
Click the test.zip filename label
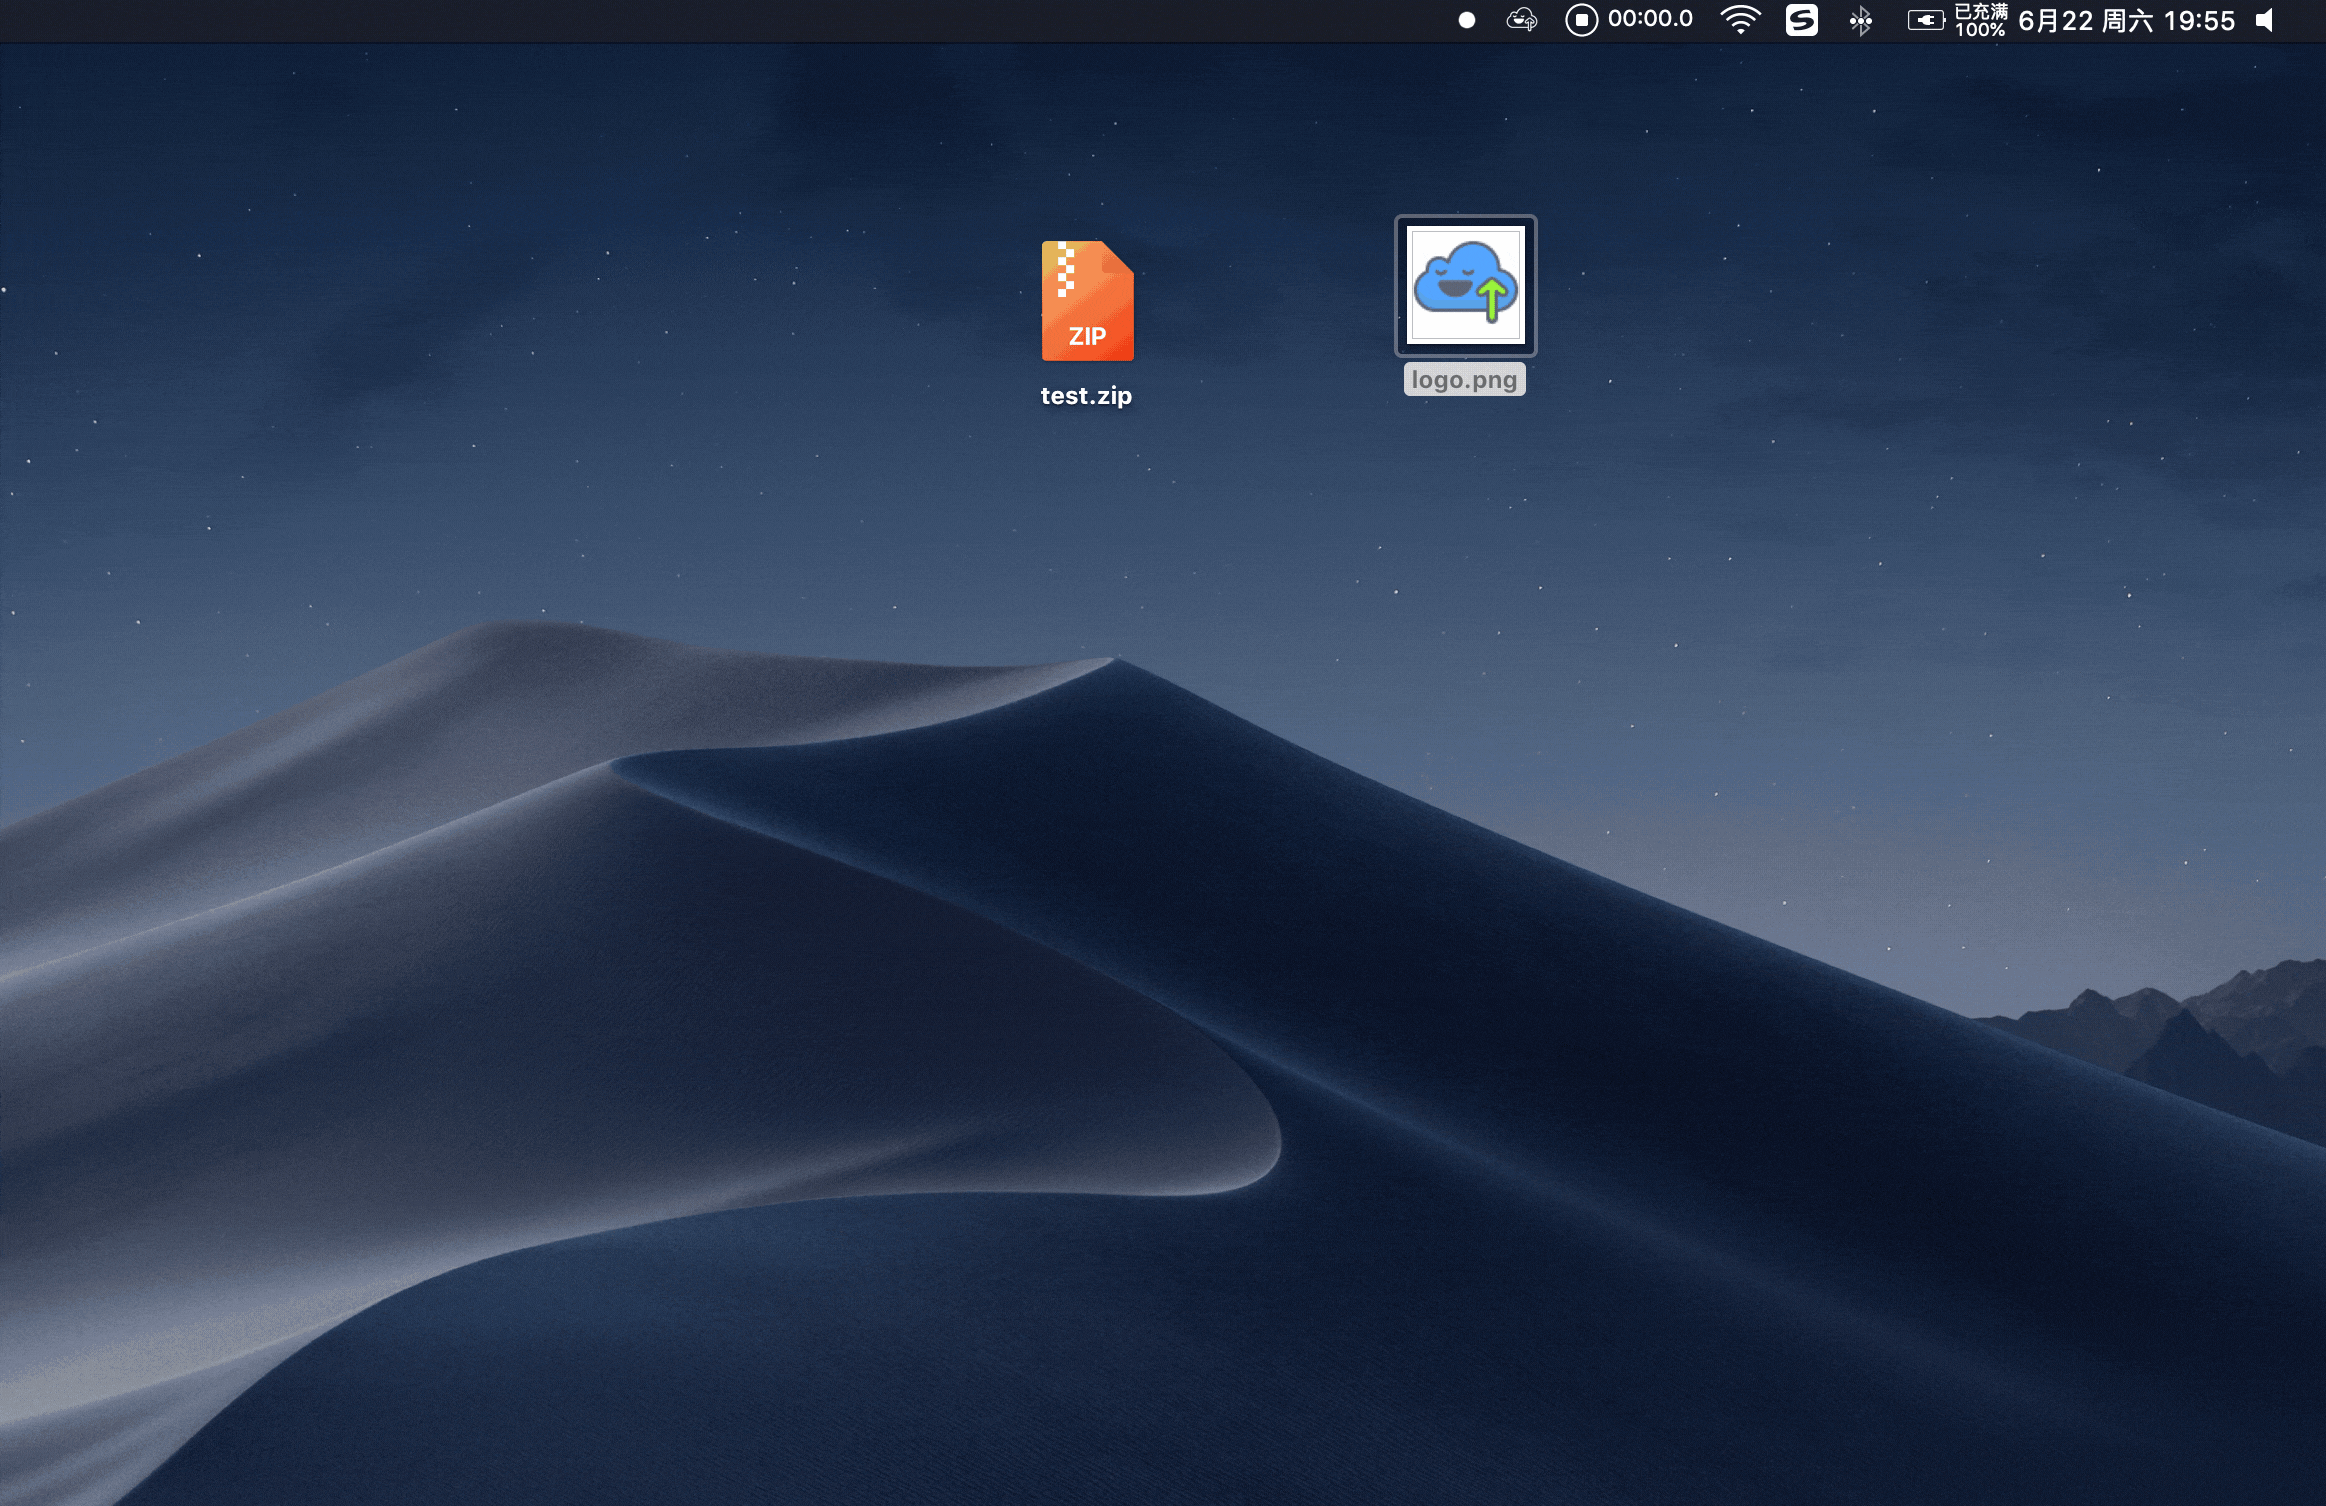coord(1085,395)
